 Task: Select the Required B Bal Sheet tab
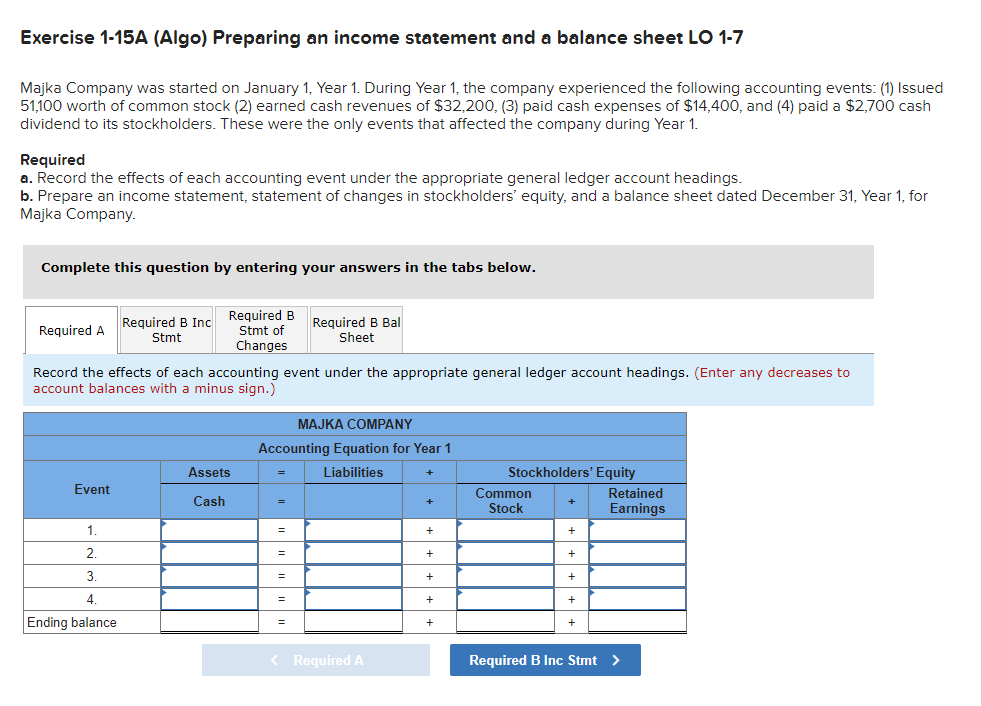356,330
